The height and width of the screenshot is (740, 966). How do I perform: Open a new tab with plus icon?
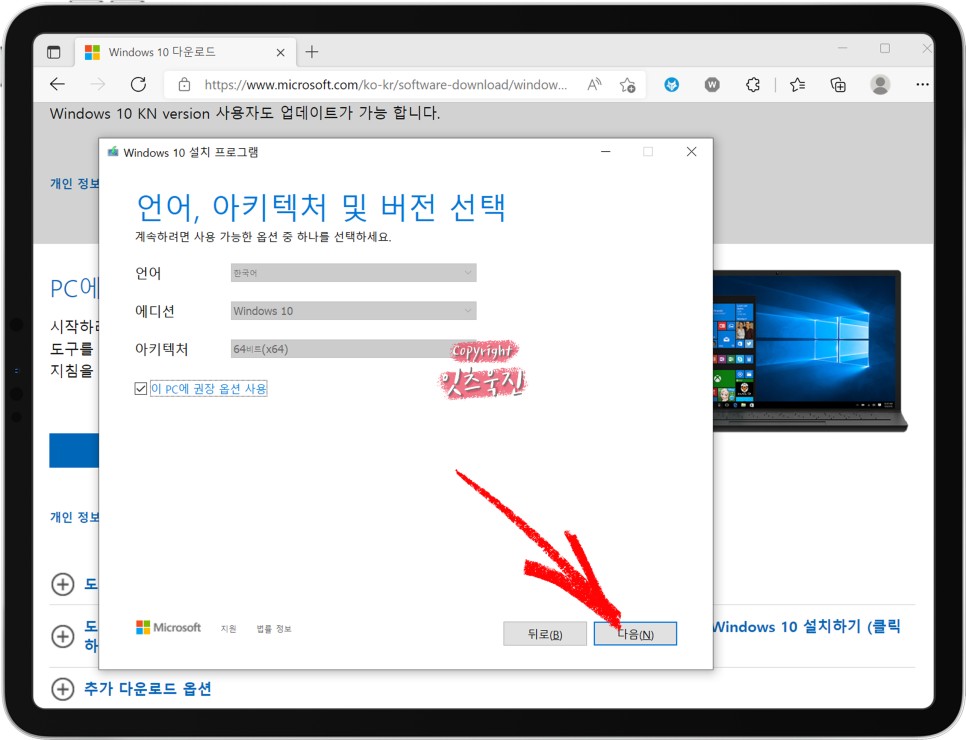click(312, 52)
